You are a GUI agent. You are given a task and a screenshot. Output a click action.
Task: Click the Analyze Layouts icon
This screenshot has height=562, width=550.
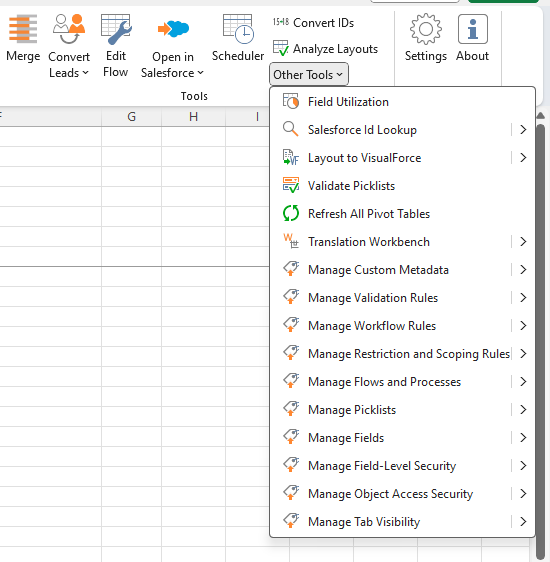click(x=281, y=48)
